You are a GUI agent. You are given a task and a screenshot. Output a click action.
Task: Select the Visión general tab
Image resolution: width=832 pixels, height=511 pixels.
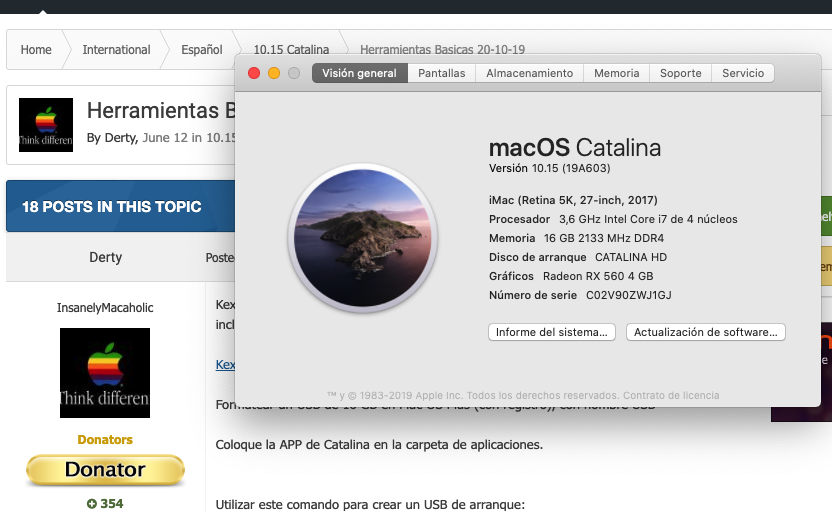pyautogui.click(x=360, y=73)
